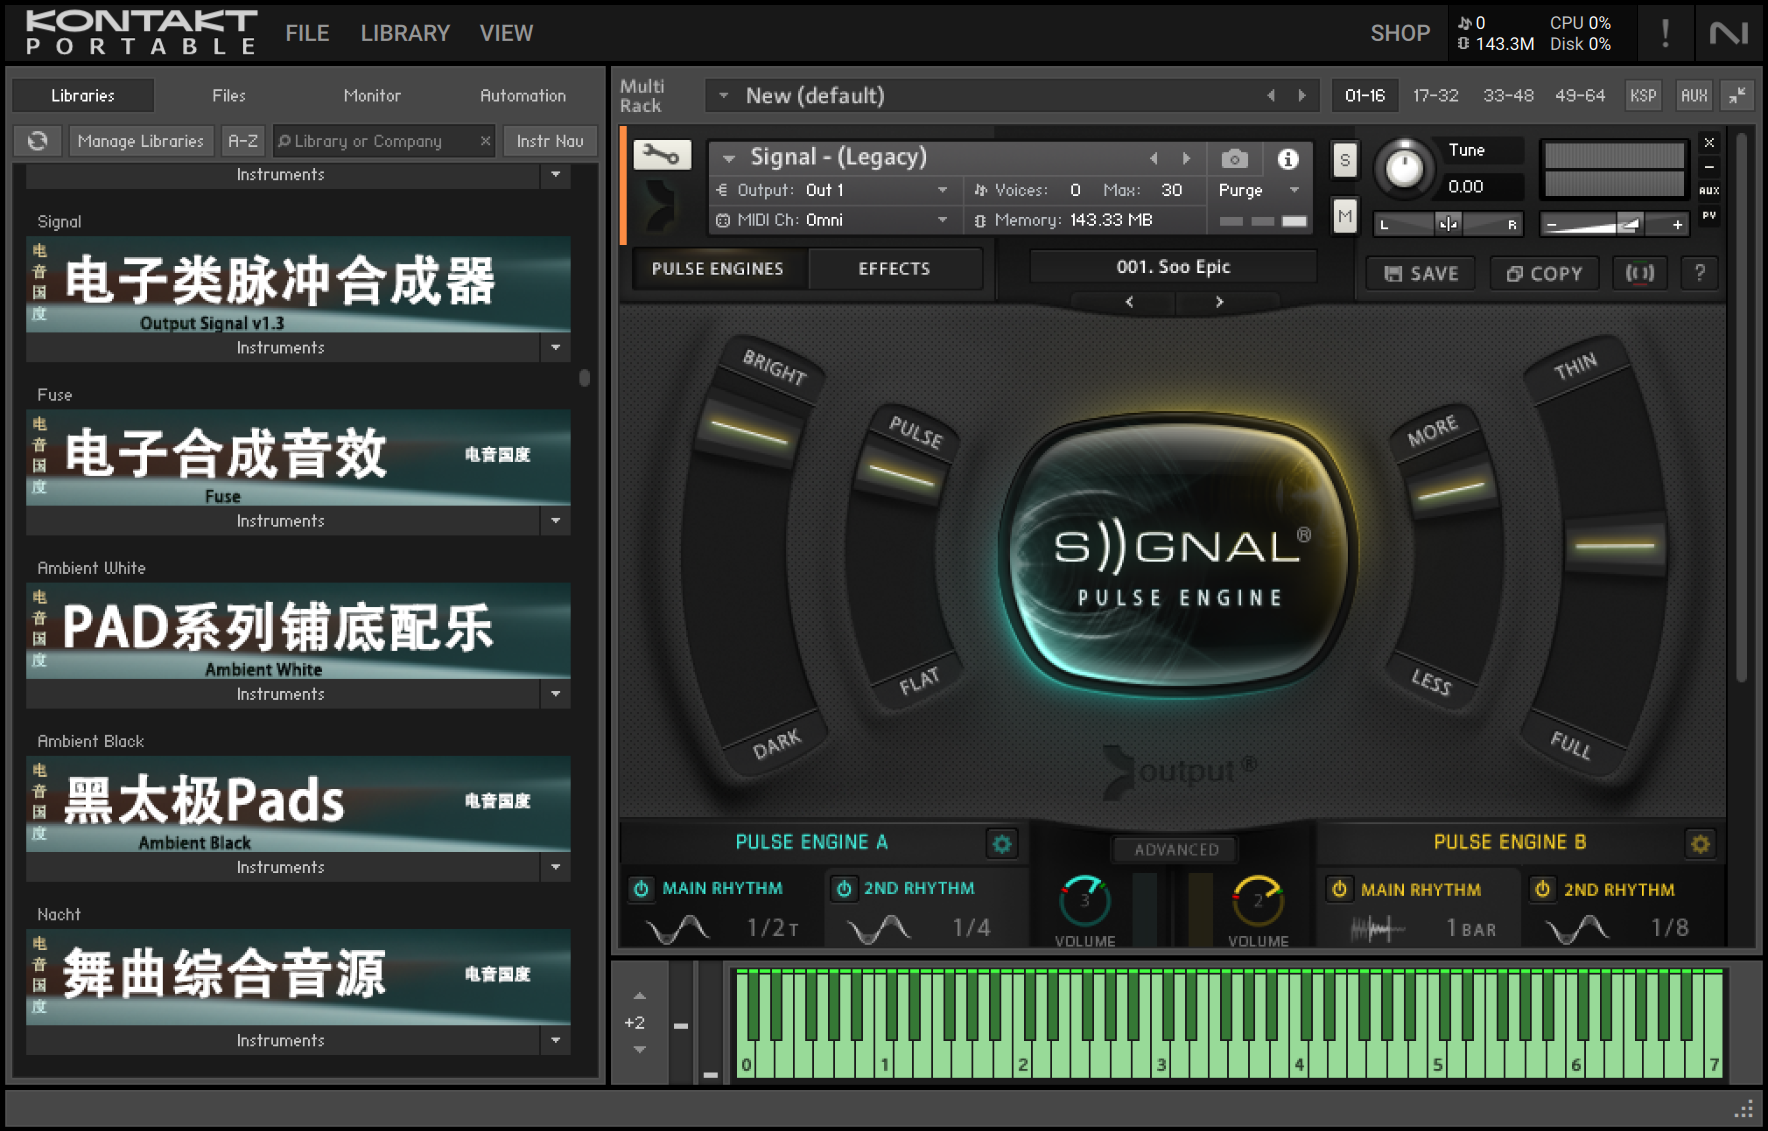Click the Manage Libraries button

(140, 141)
